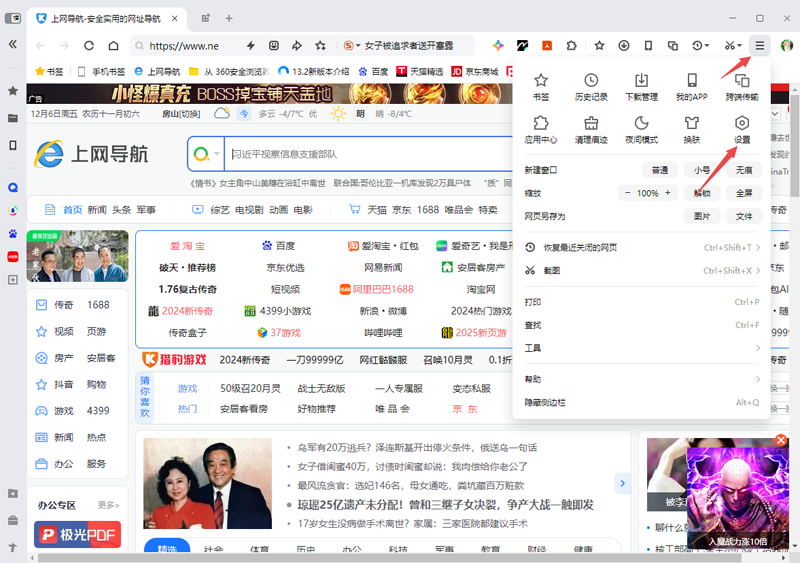
Task: Choose 打印 print menu item
Action: pos(642,302)
